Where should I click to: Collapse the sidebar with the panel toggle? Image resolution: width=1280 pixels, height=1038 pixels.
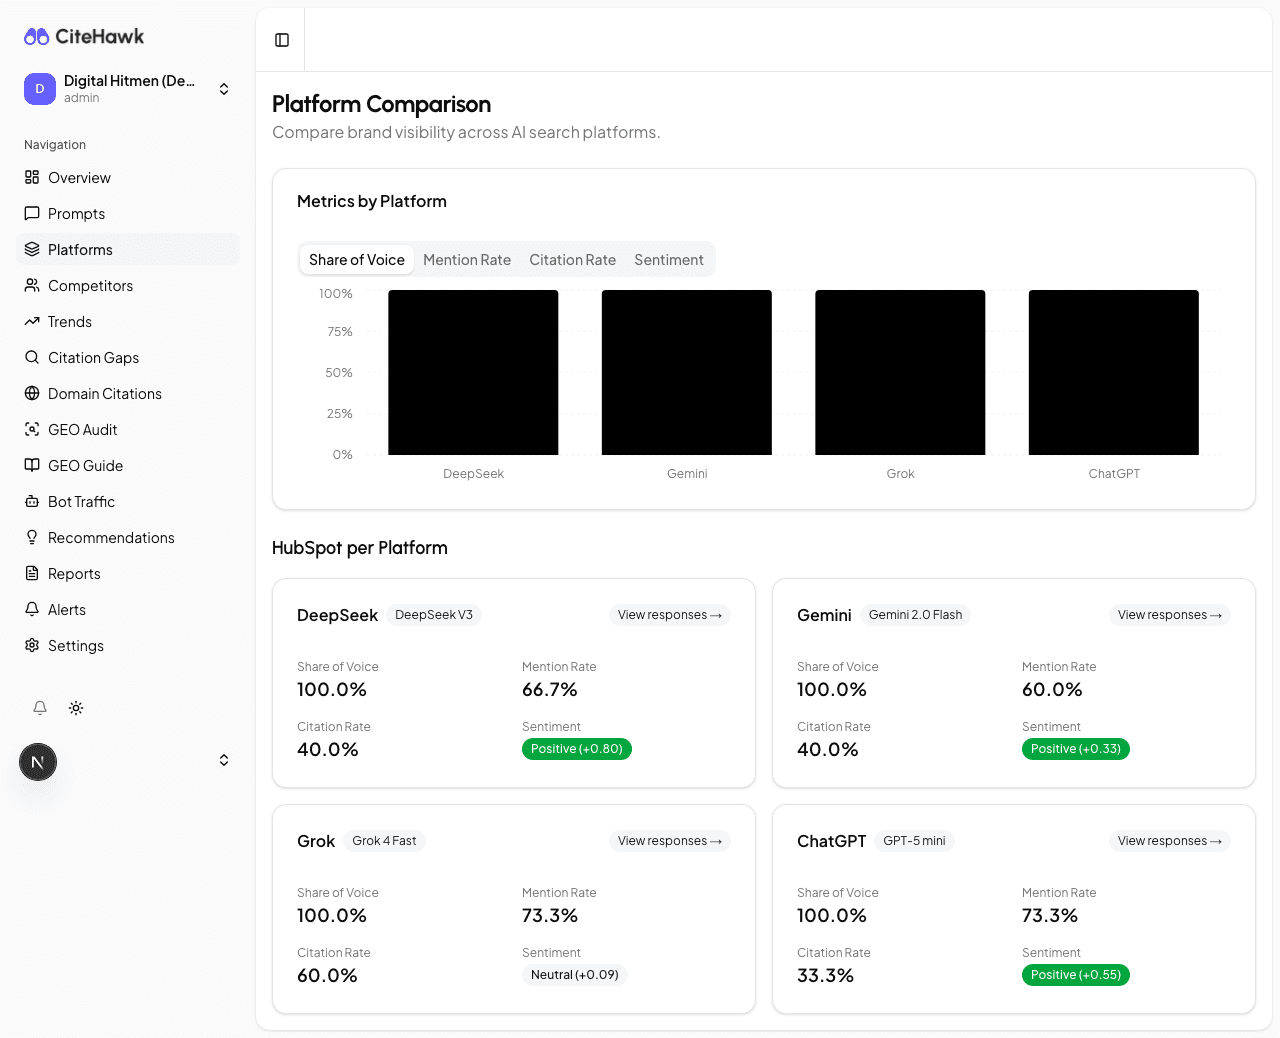pos(281,40)
